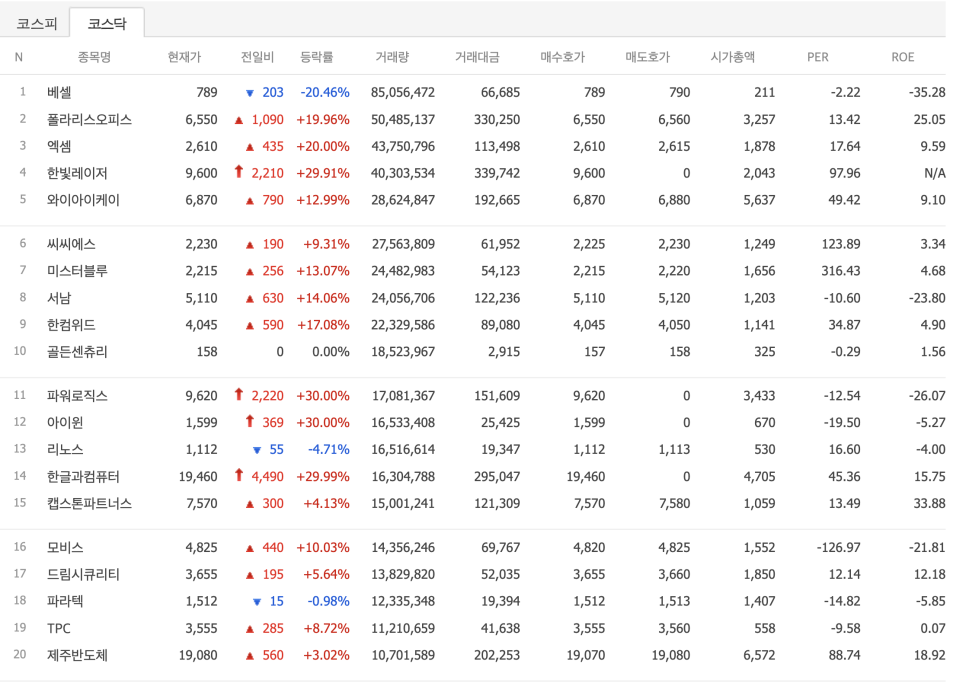Click the 매수호가 column header

(x=562, y=57)
